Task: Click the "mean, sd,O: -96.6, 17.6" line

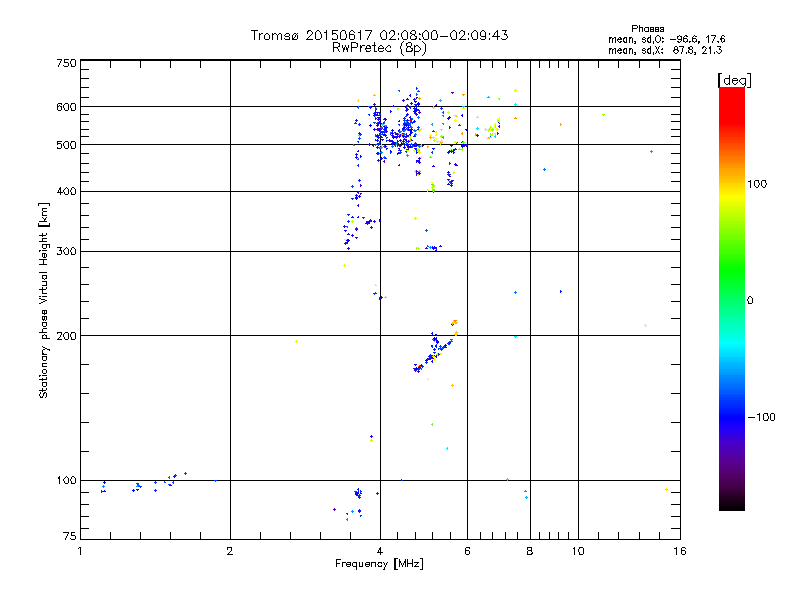Action: 666,39
